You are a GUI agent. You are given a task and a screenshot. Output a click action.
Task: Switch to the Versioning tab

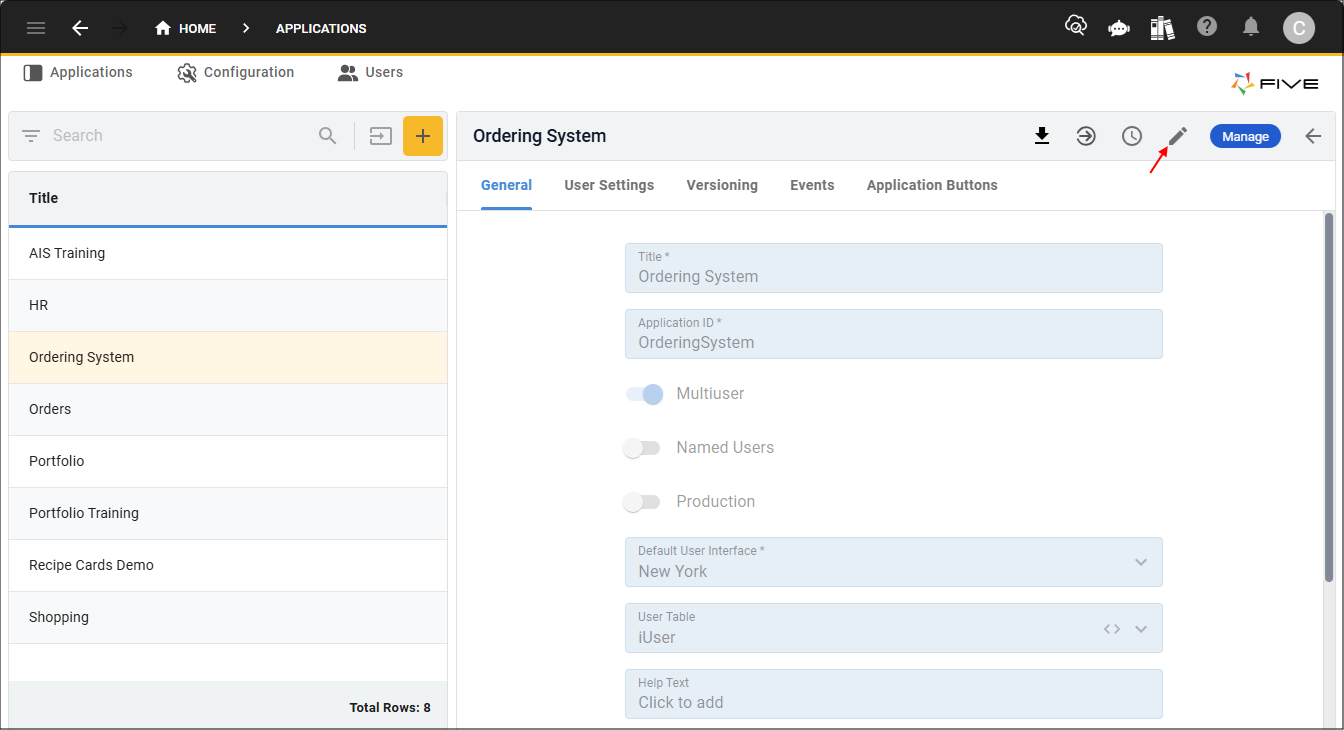[722, 186]
